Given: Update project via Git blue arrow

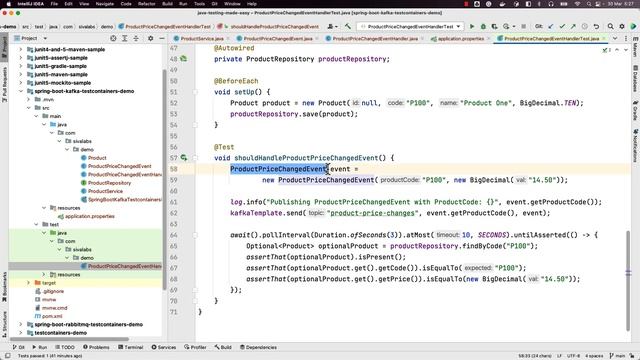Looking at the screenshot, I should click(551, 27).
